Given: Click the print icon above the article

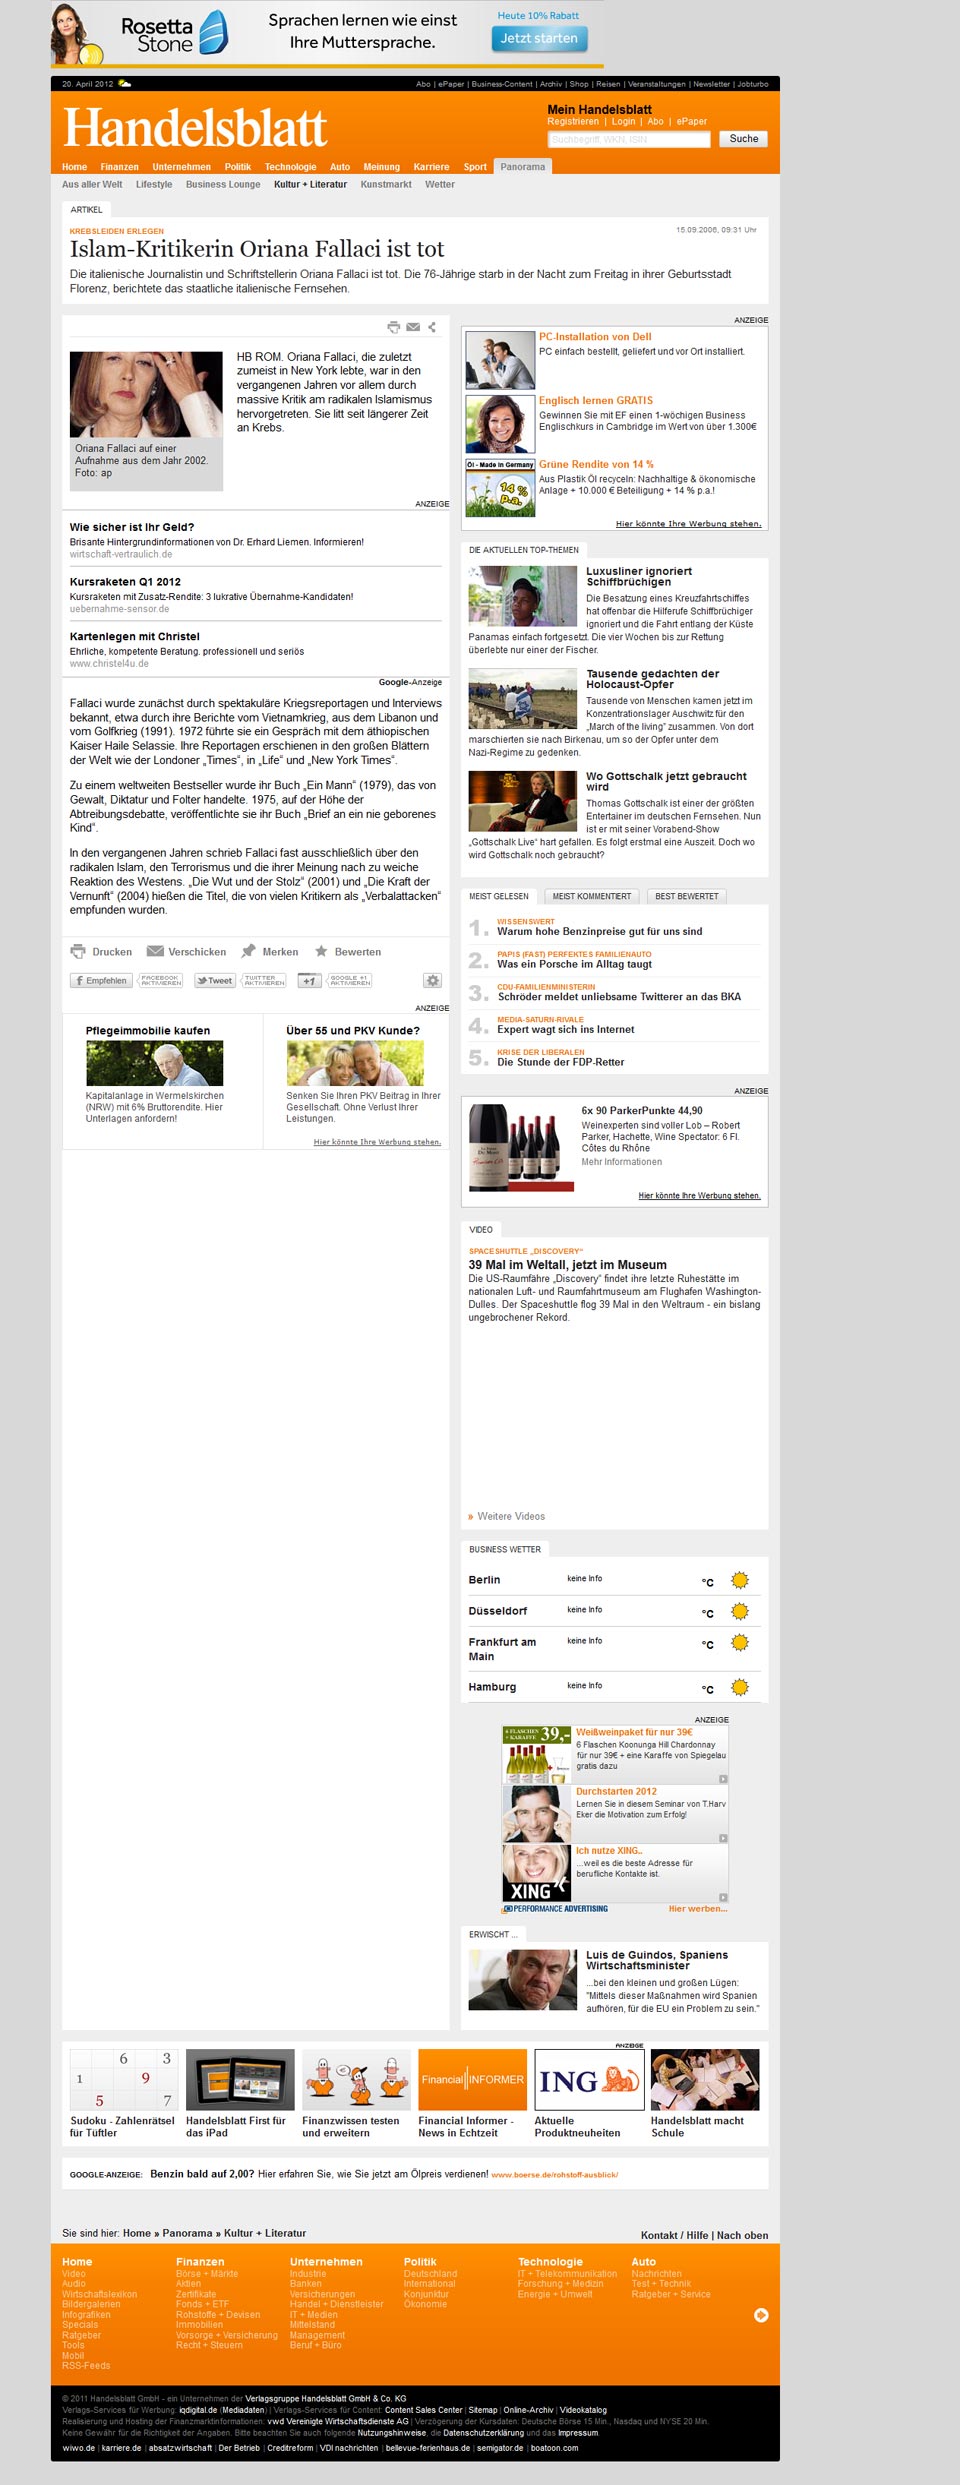Looking at the screenshot, I should [x=394, y=327].
